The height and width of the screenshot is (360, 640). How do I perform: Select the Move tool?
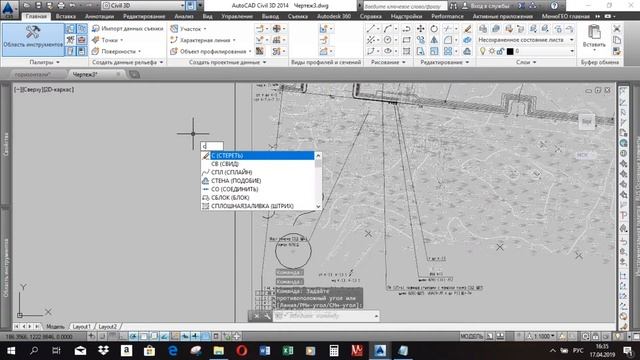tap(420, 29)
